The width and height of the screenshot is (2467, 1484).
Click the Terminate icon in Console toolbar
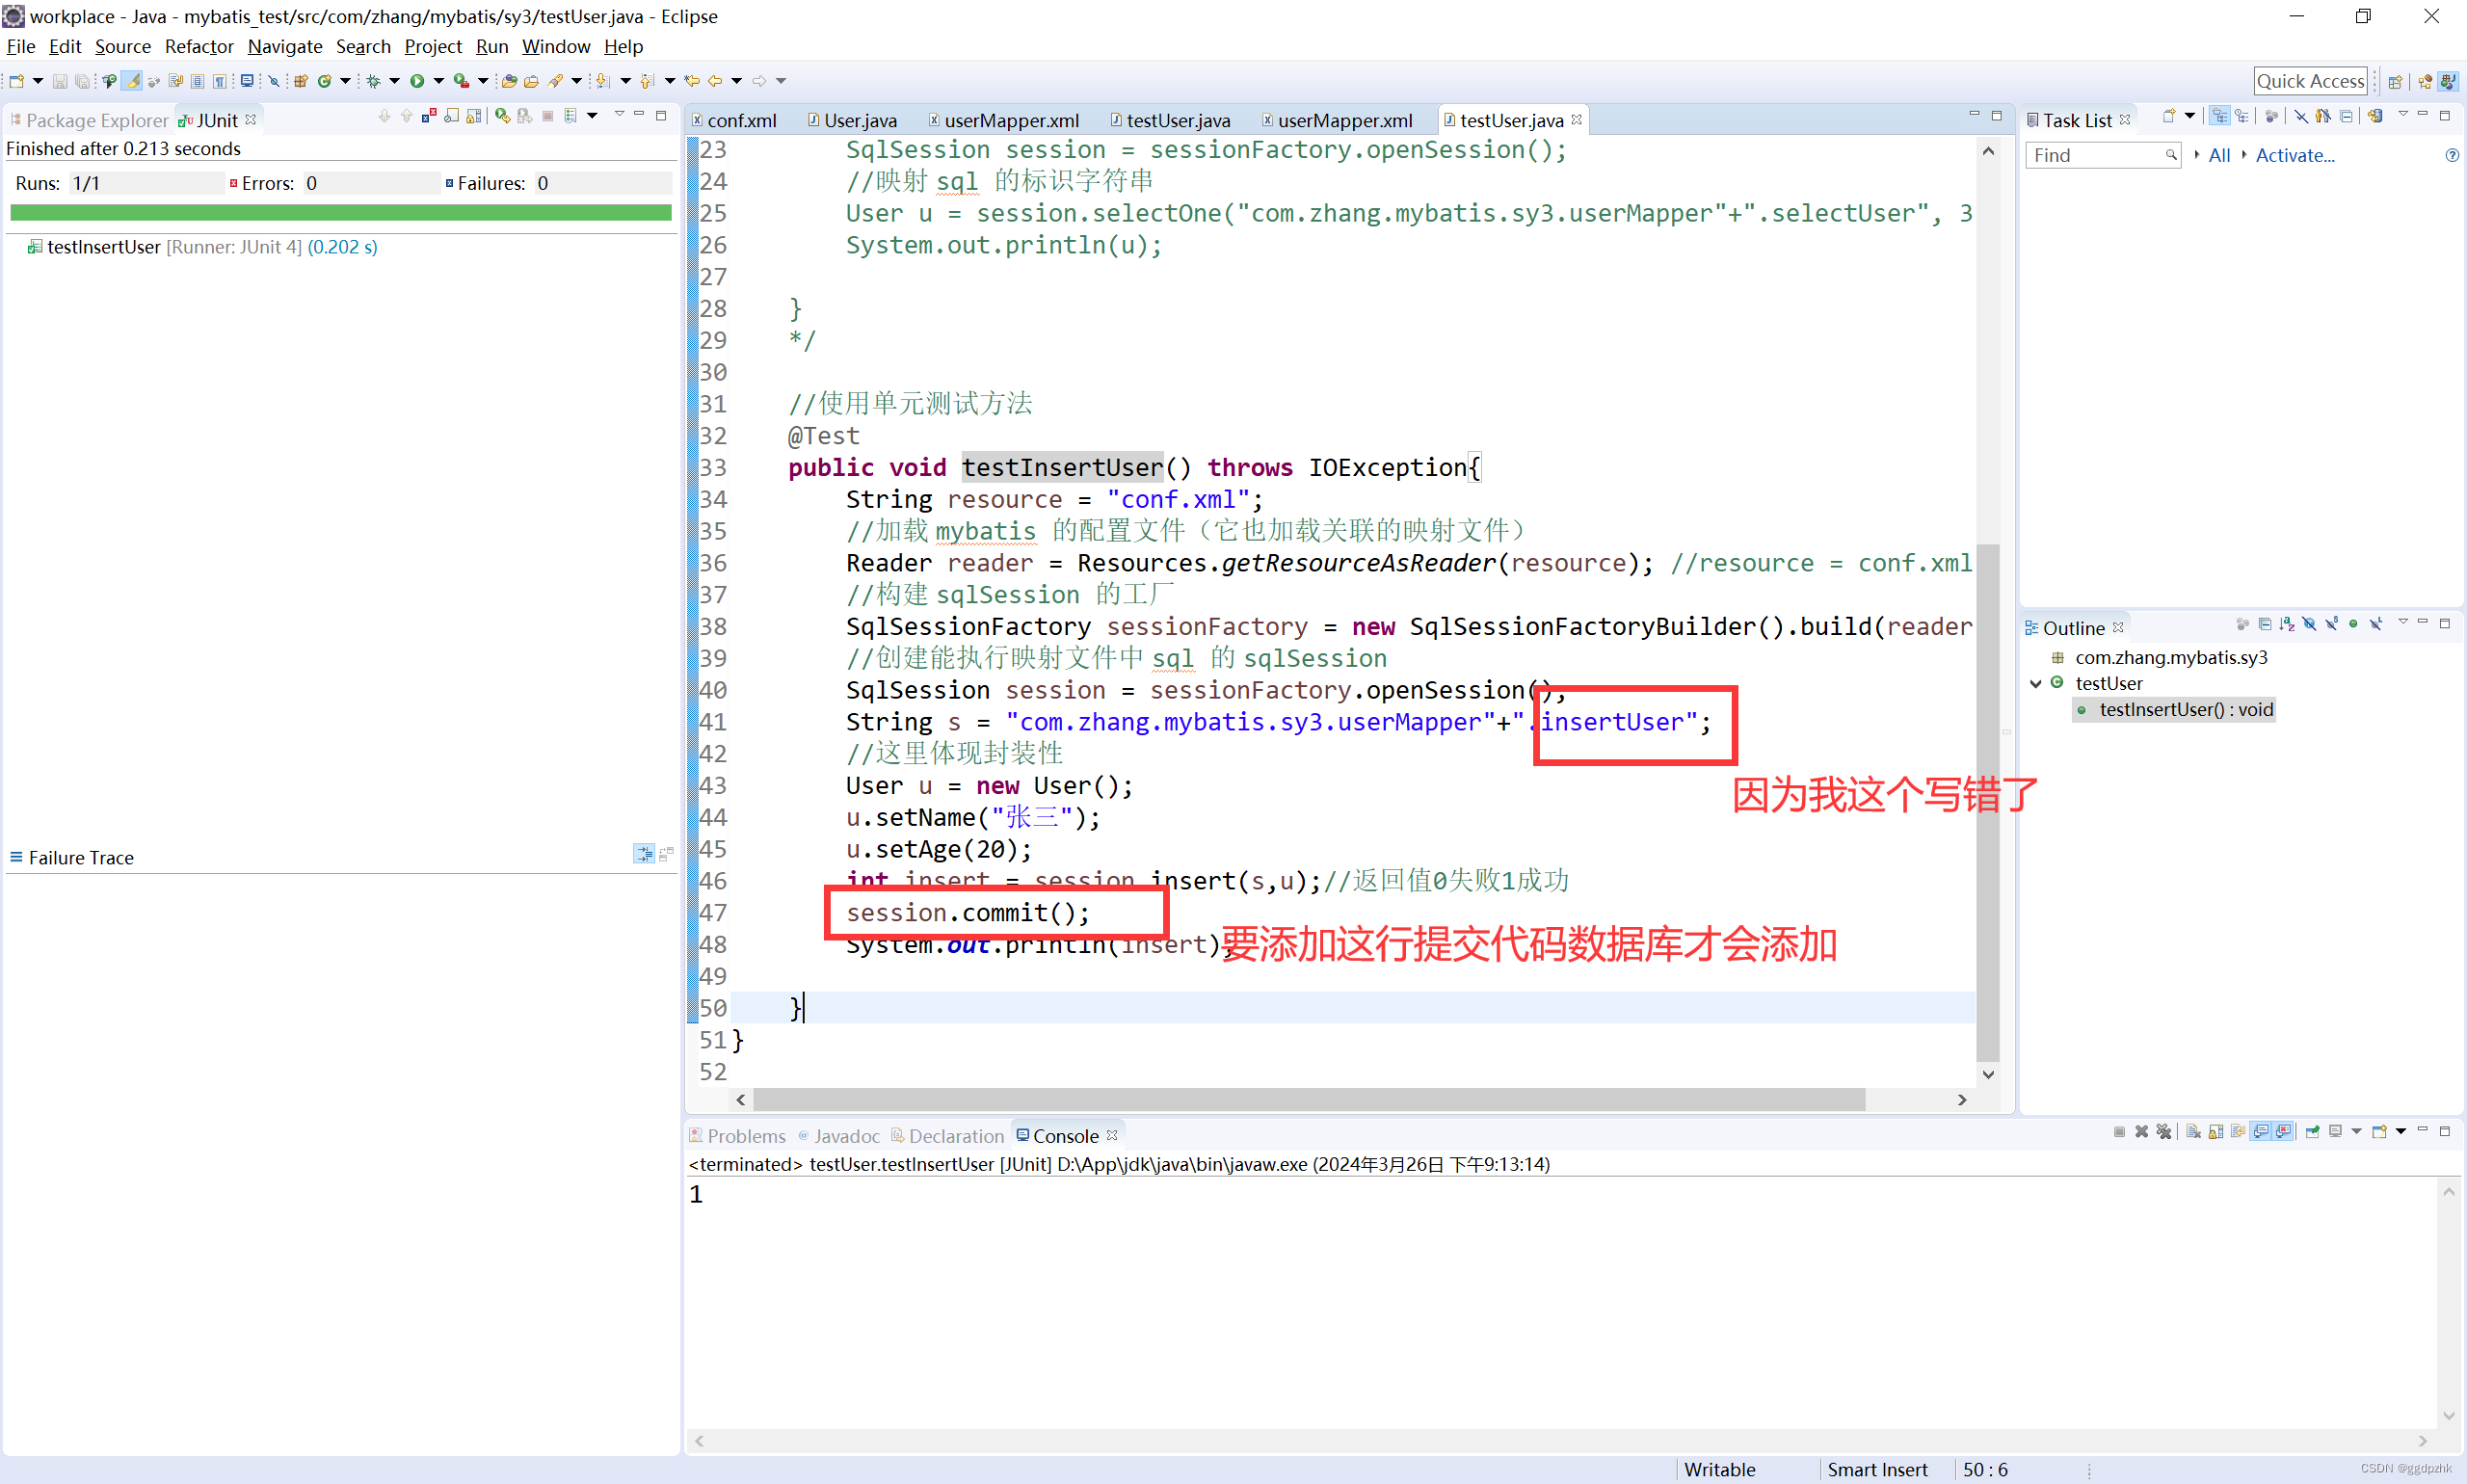click(2119, 1132)
